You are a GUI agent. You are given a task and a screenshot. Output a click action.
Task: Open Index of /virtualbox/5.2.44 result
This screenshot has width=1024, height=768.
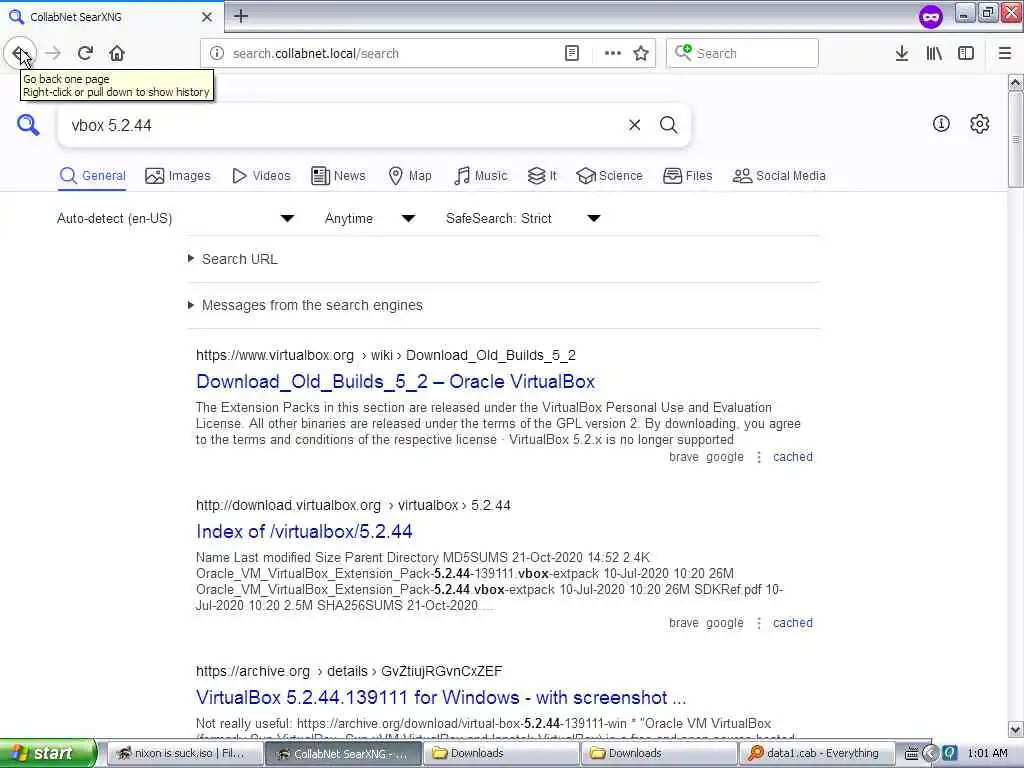[304, 532]
